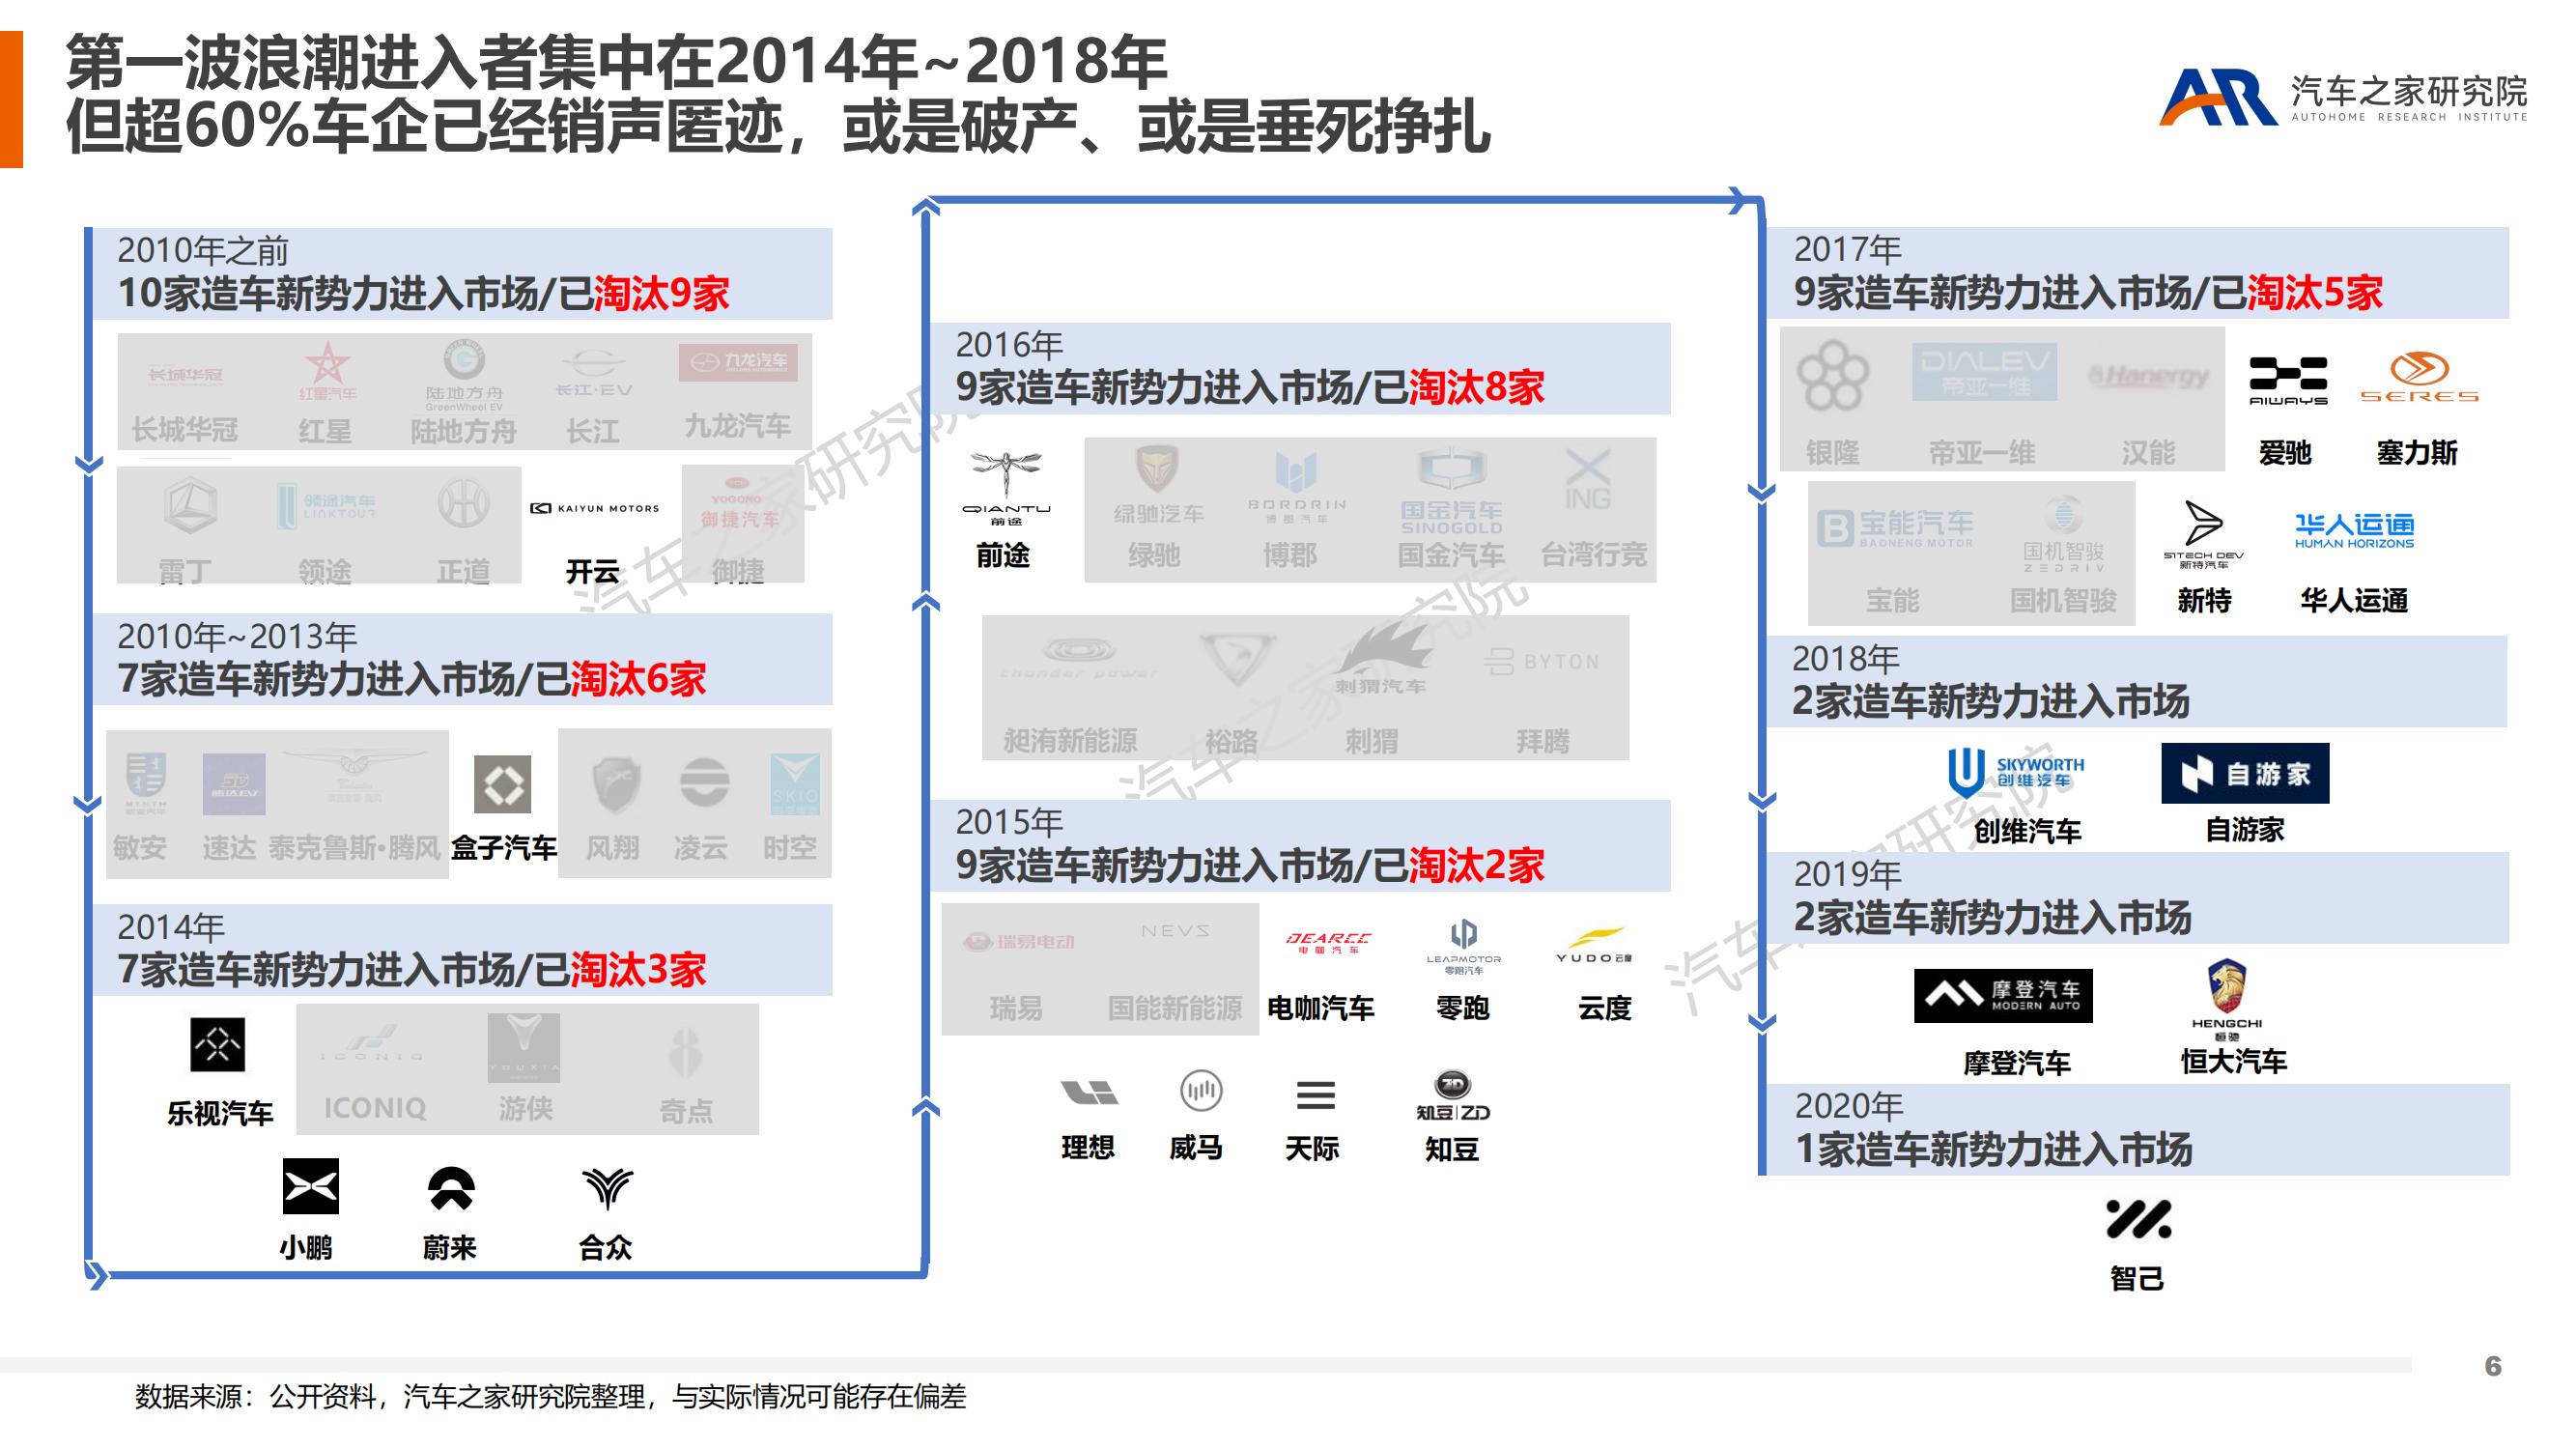Click the Hengchi (恒大汽车) lion logo
2576x1449 pixels.
(2227, 1000)
